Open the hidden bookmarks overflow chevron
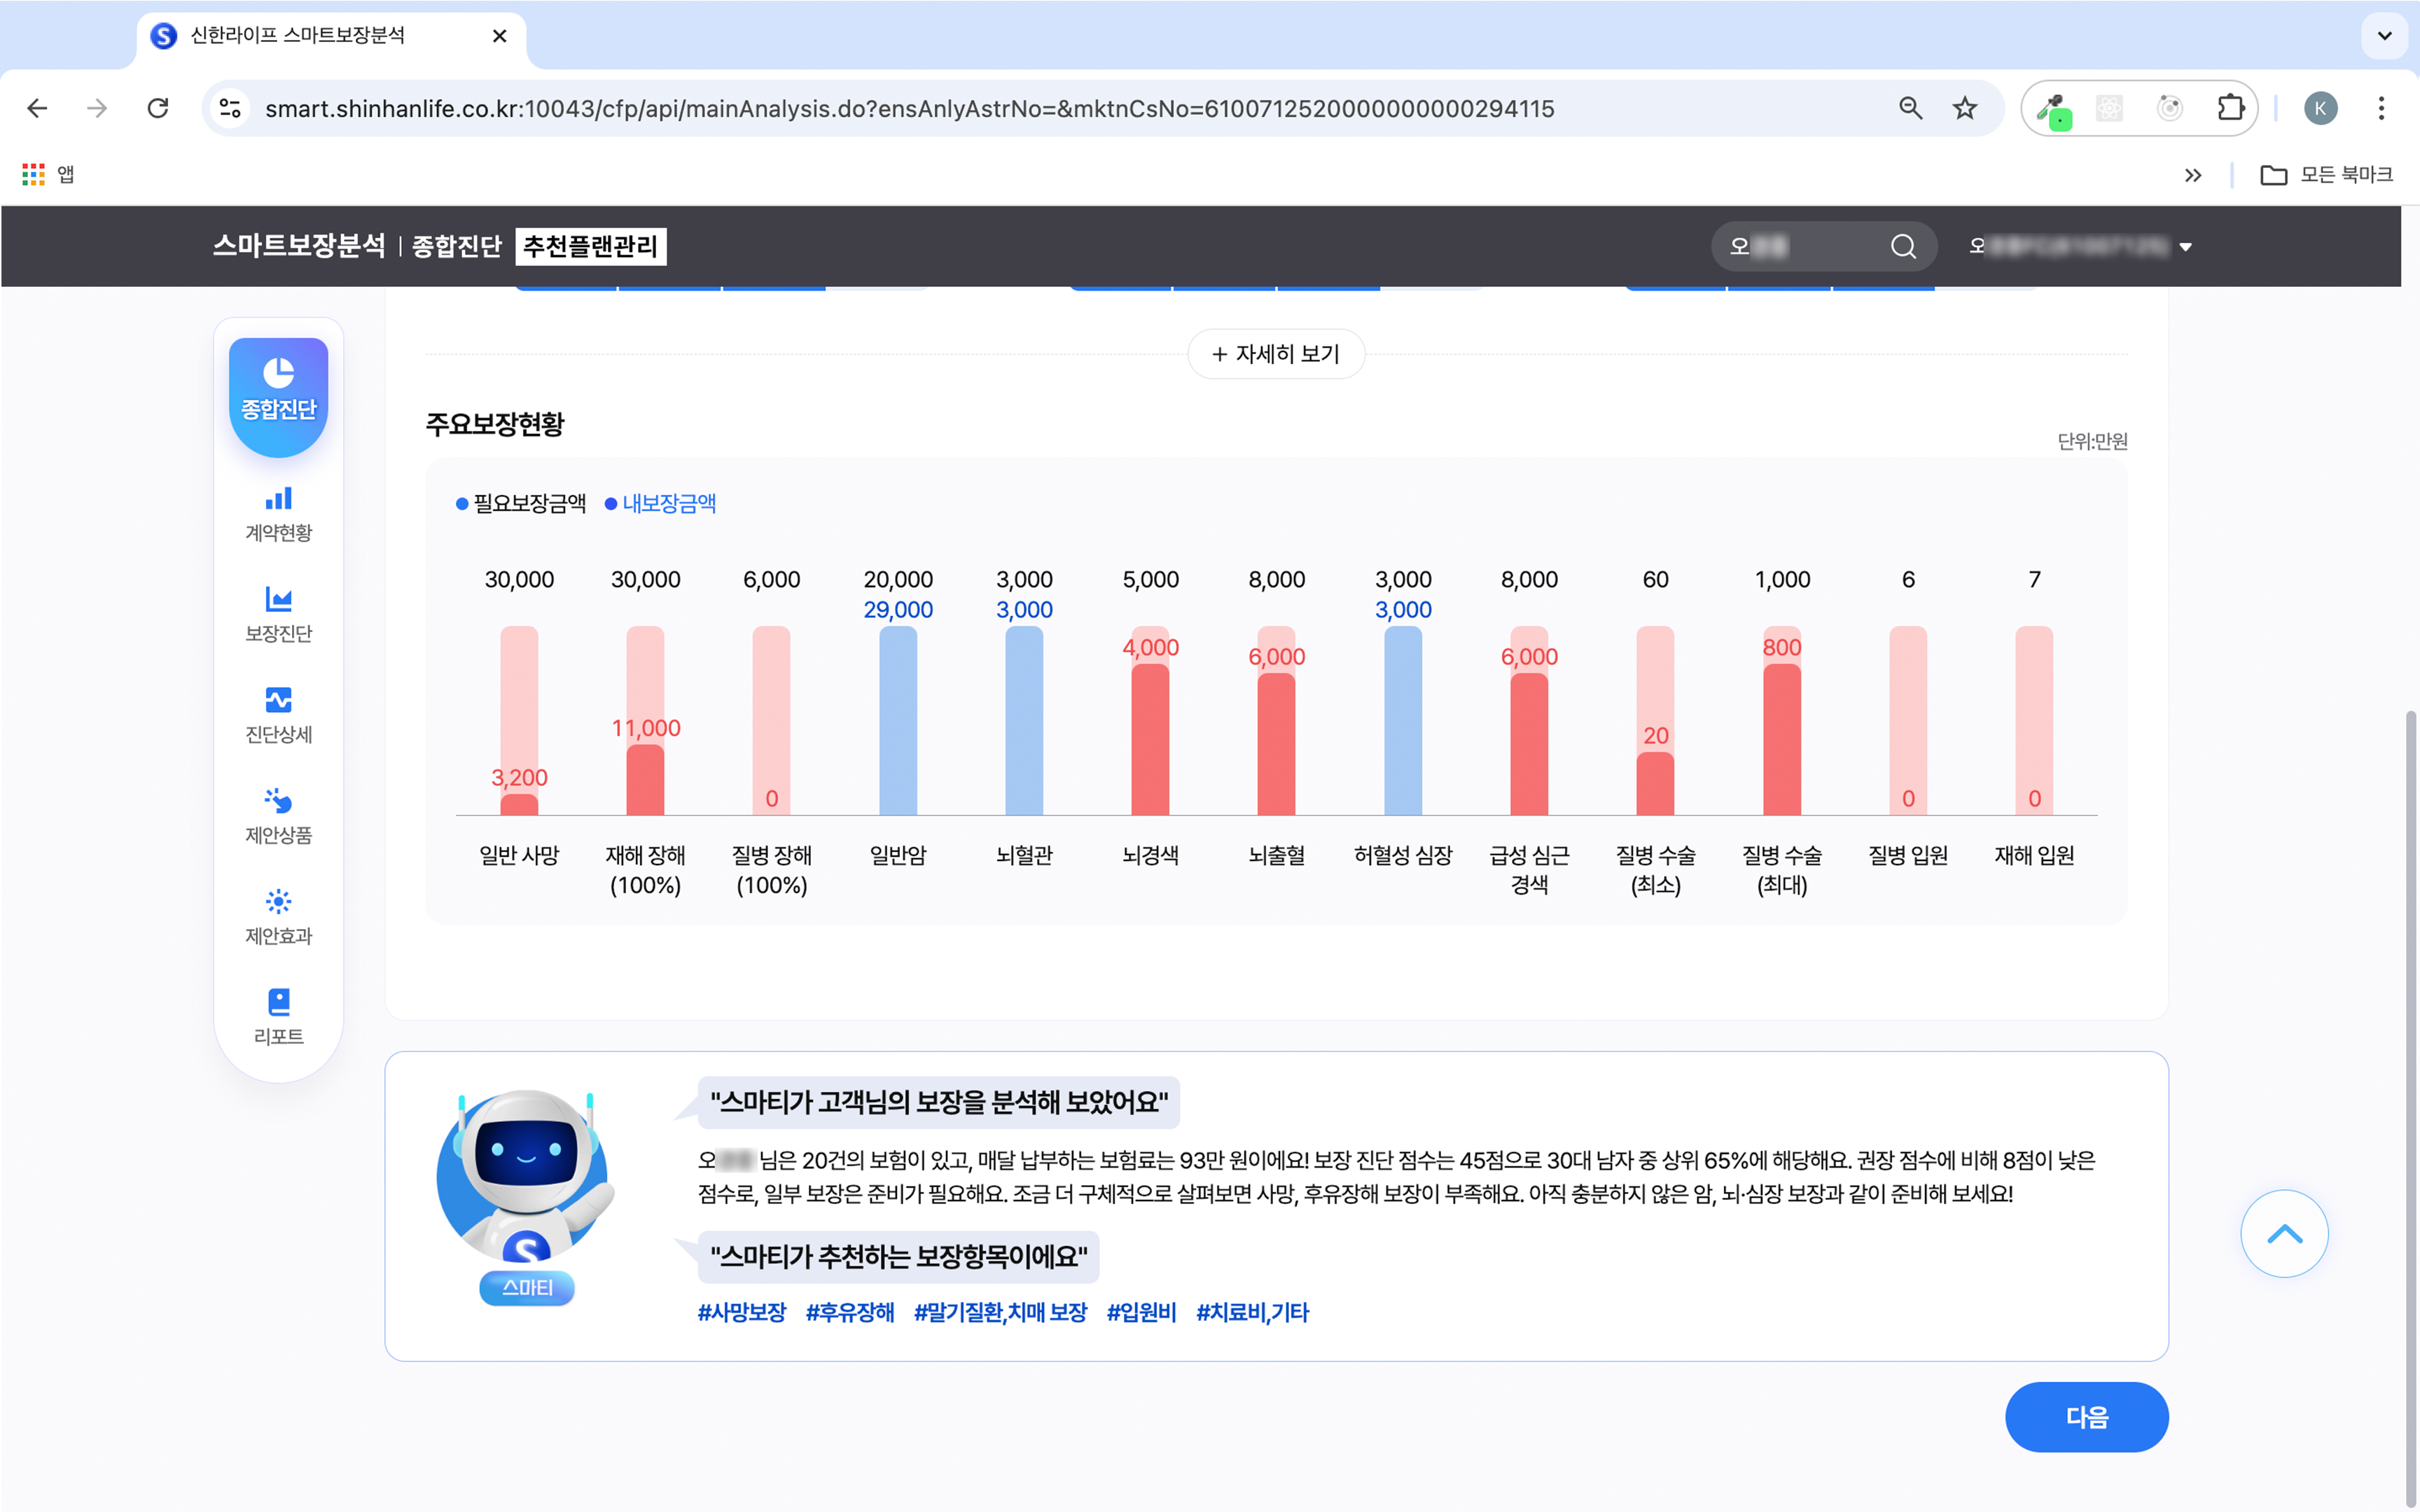The width and height of the screenshot is (2420, 1512). pyautogui.click(x=2192, y=175)
